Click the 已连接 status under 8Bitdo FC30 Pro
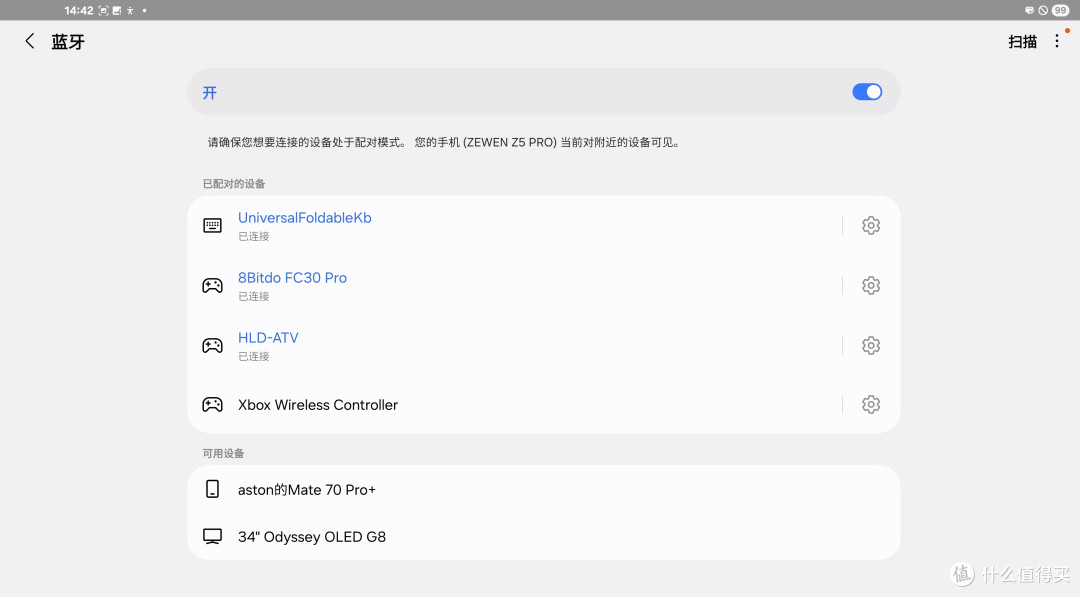Screen dimensions: 1080x597 [253, 296]
